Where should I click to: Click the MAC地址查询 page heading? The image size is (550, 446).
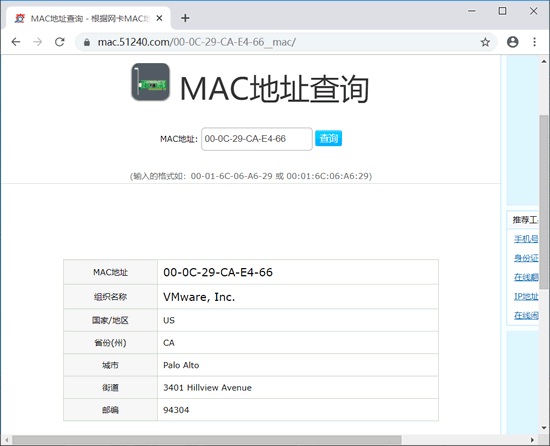pos(274,89)
